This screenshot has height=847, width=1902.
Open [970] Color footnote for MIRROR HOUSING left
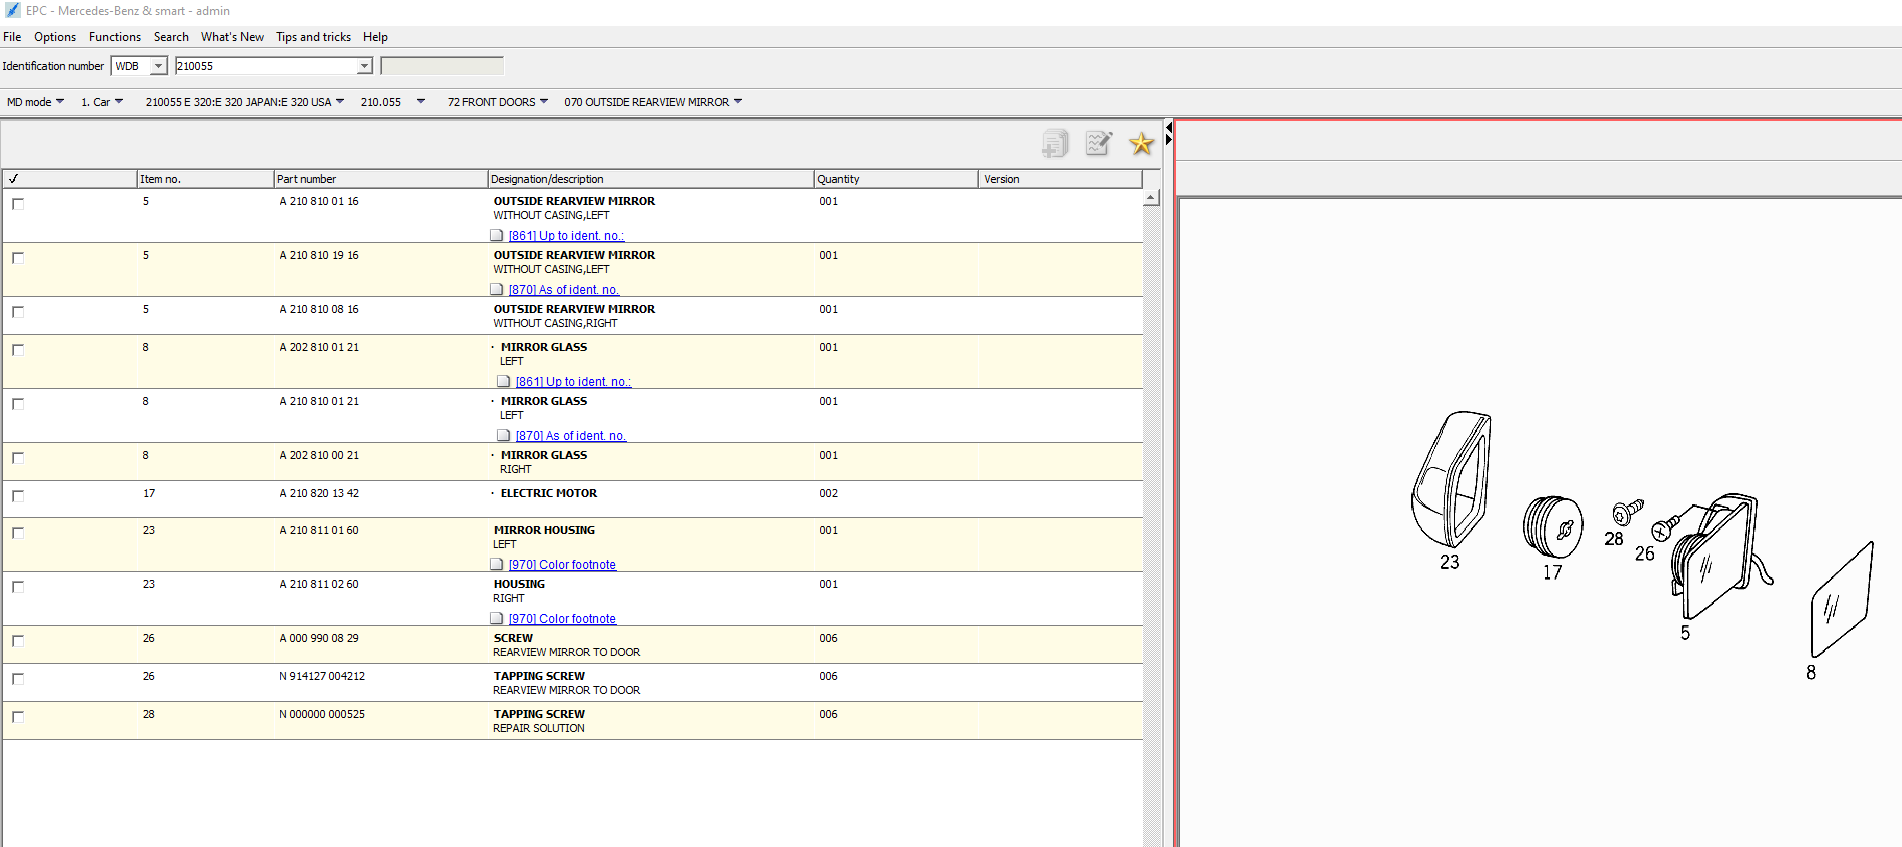[x=562, y=565]
